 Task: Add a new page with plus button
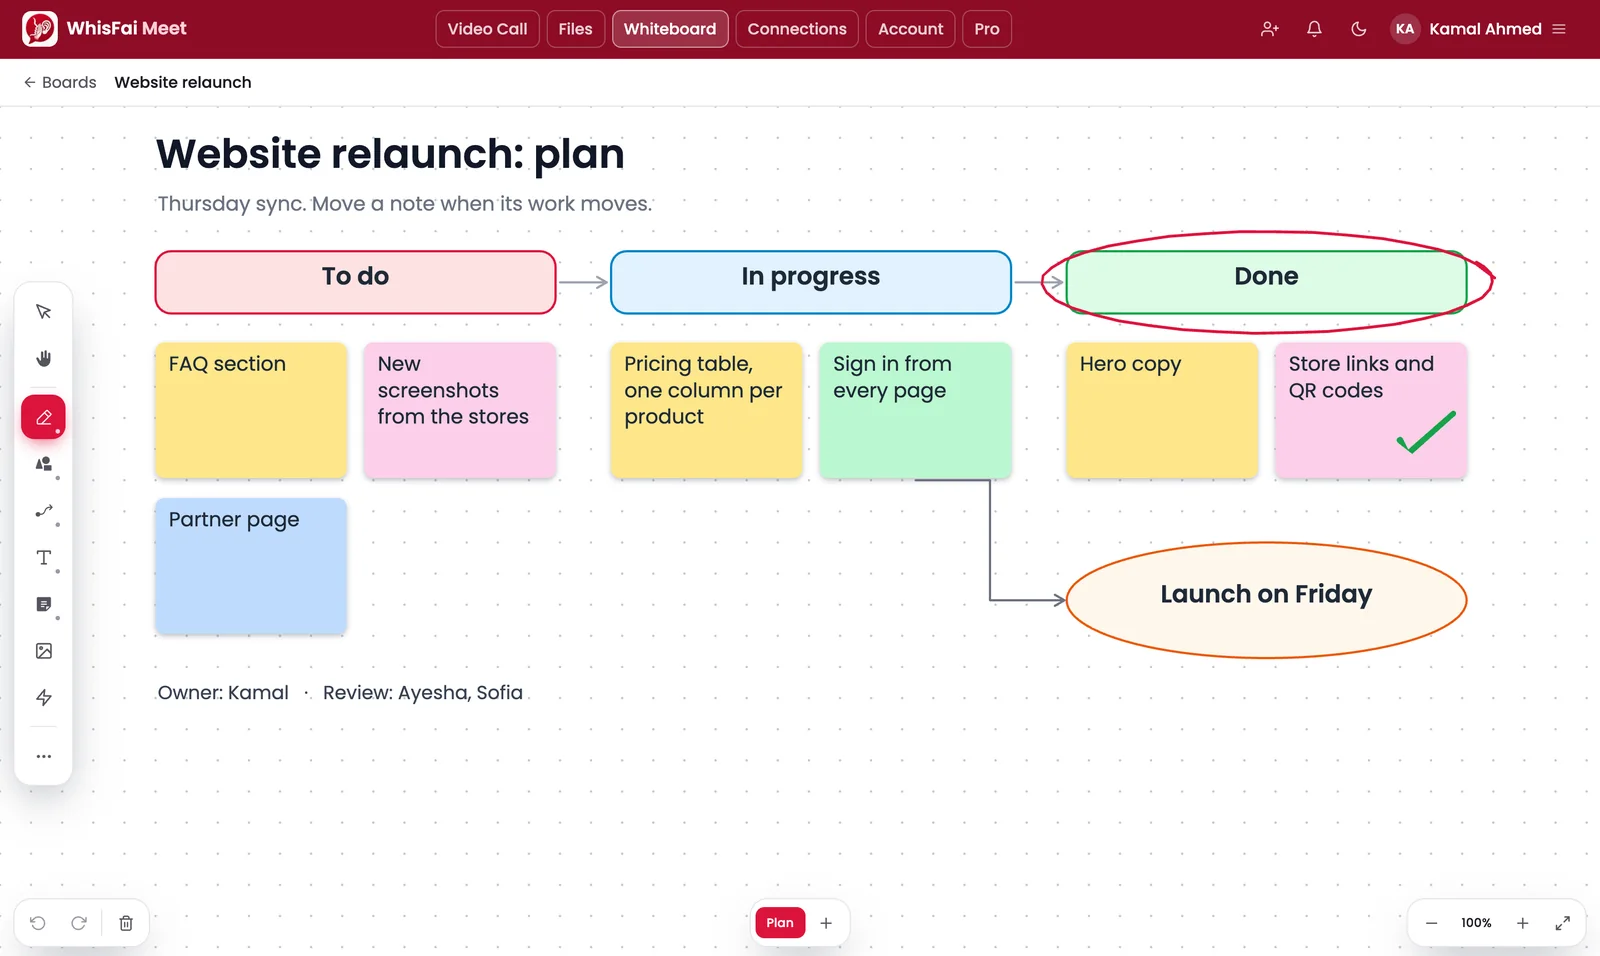[x=826, y=923]
